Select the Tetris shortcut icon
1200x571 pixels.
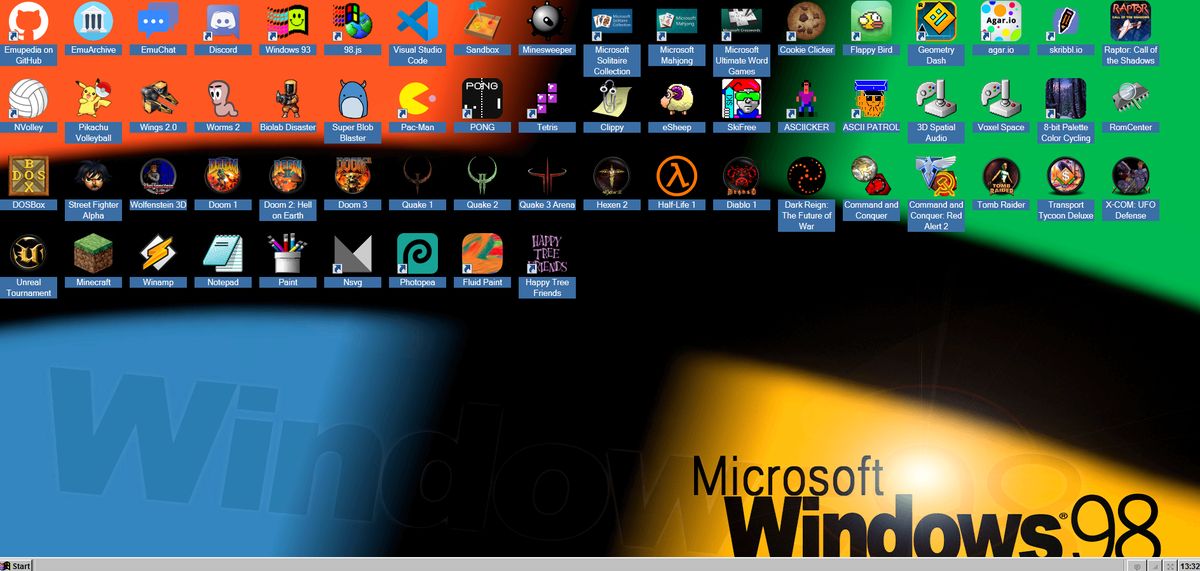point(547,99)
